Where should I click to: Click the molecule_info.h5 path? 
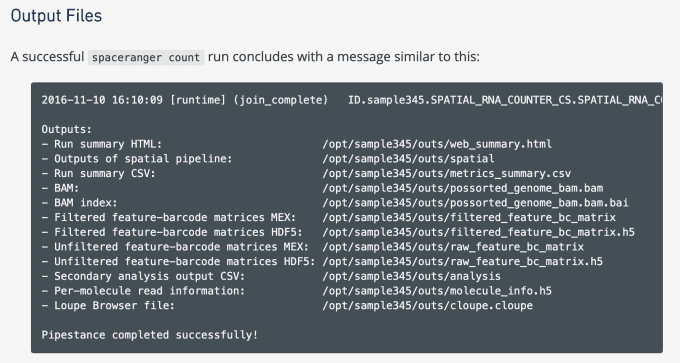437,291
